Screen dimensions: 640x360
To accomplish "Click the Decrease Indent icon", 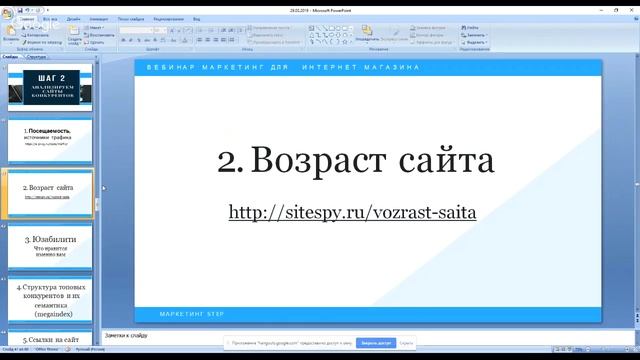I will [224, 30].
